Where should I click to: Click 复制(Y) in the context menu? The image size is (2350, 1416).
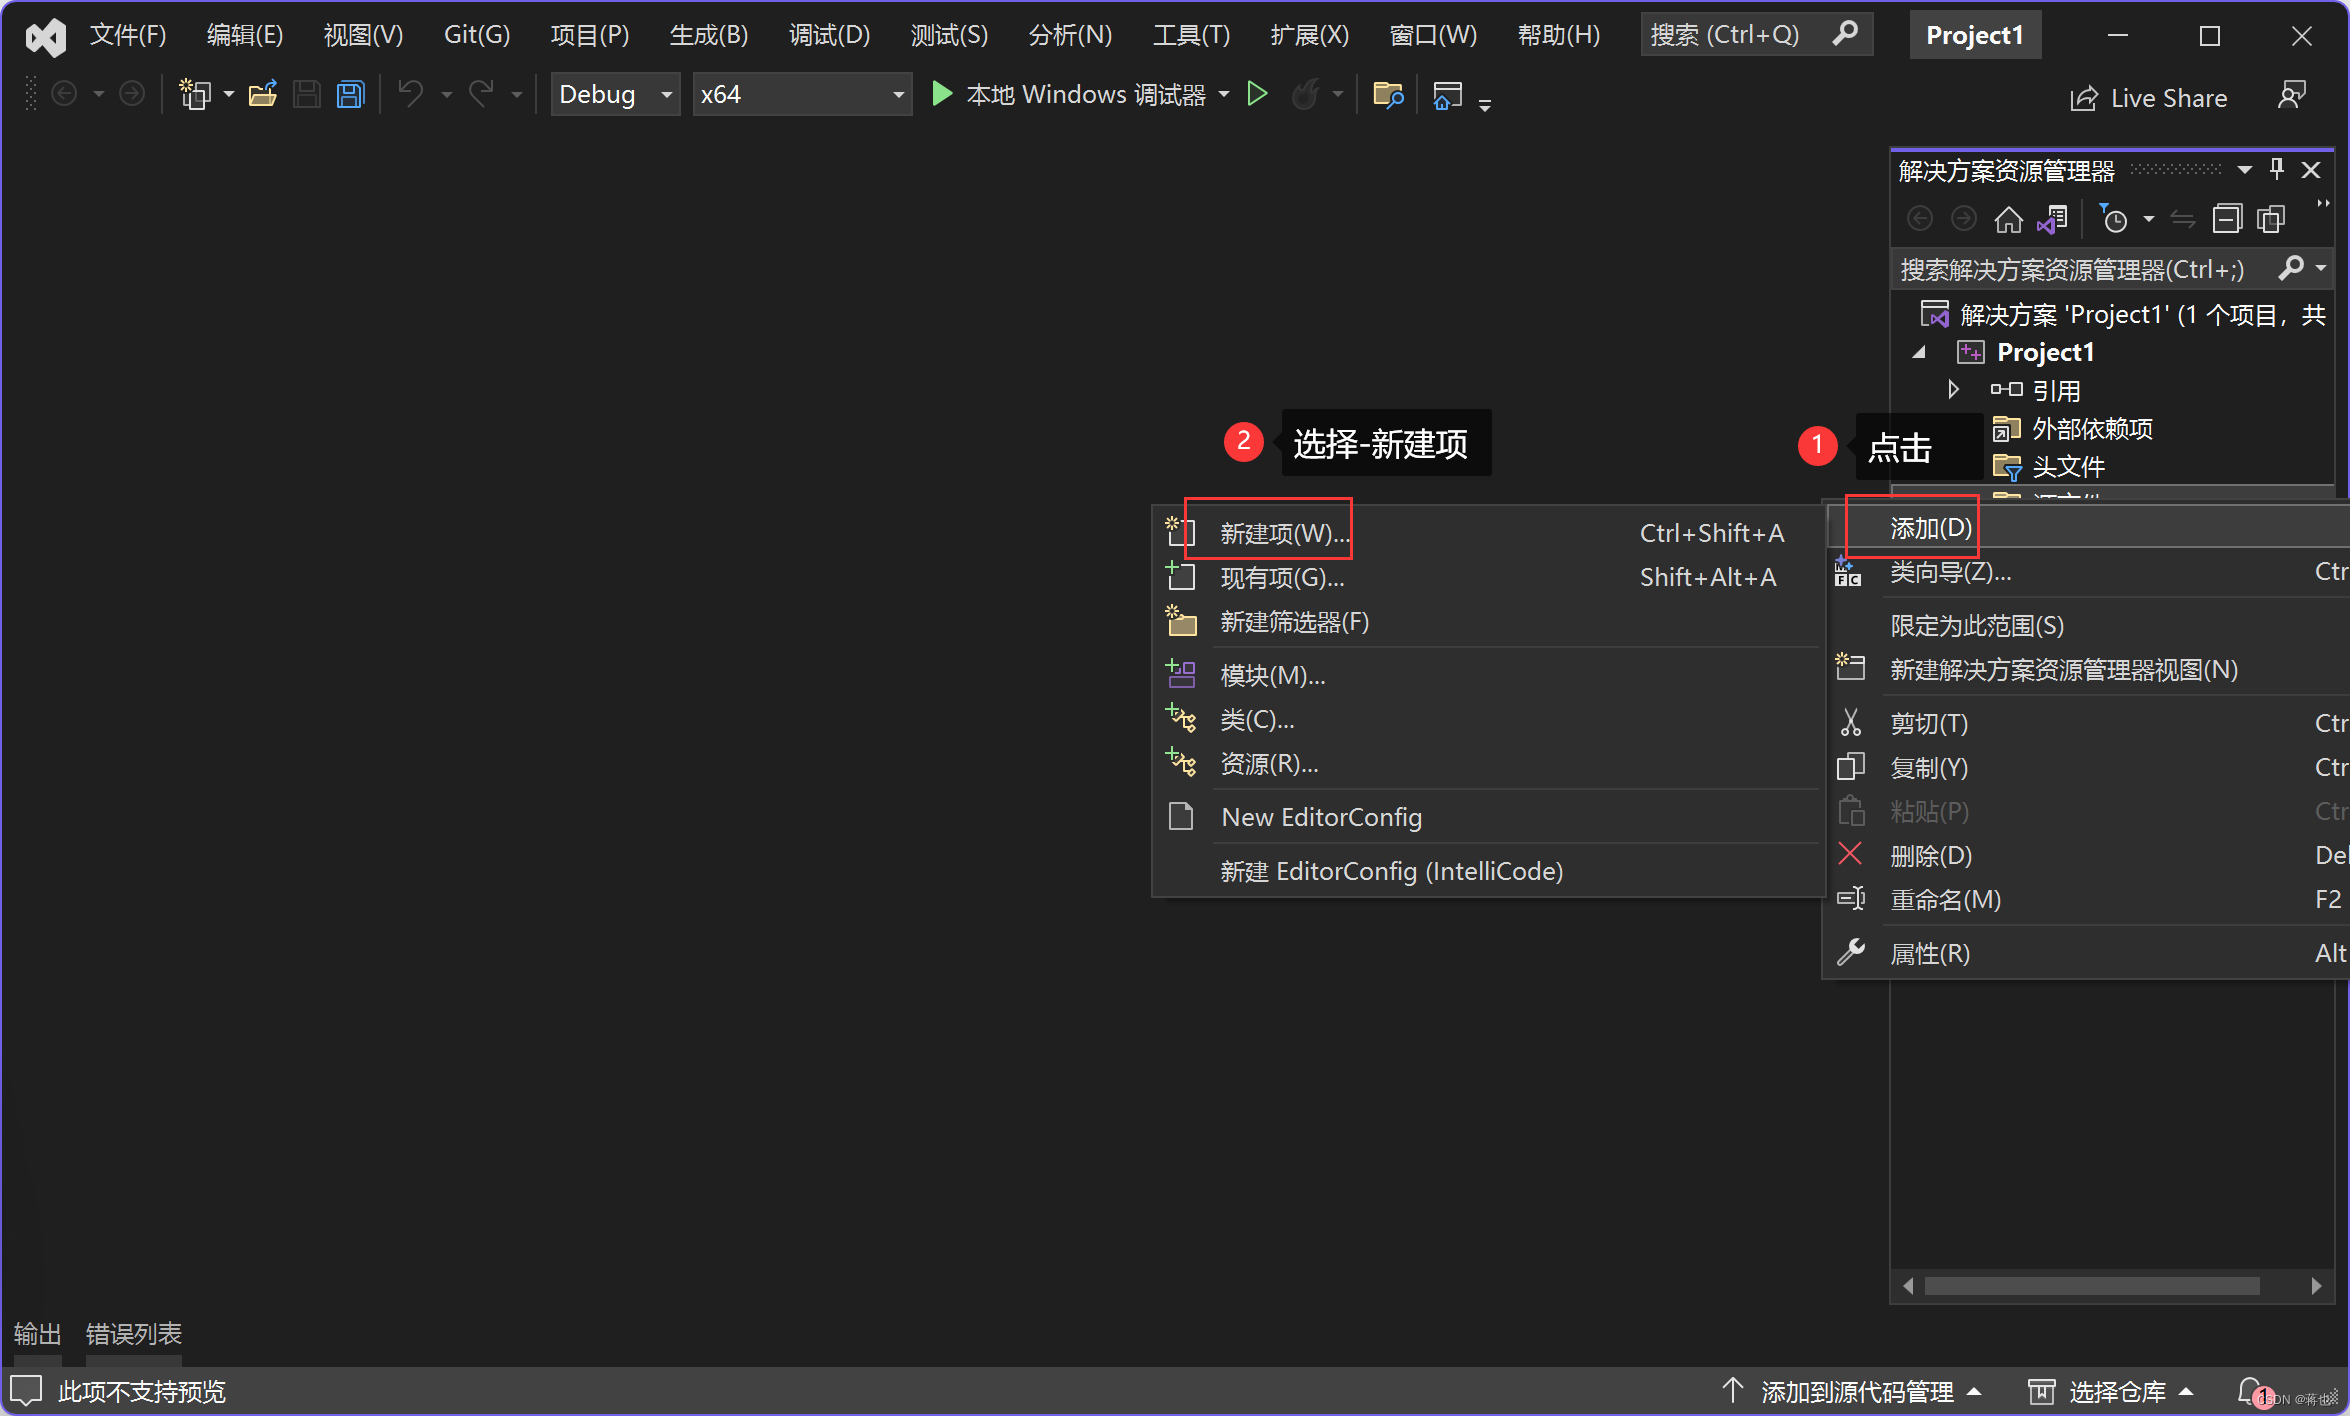[2088, 767]
